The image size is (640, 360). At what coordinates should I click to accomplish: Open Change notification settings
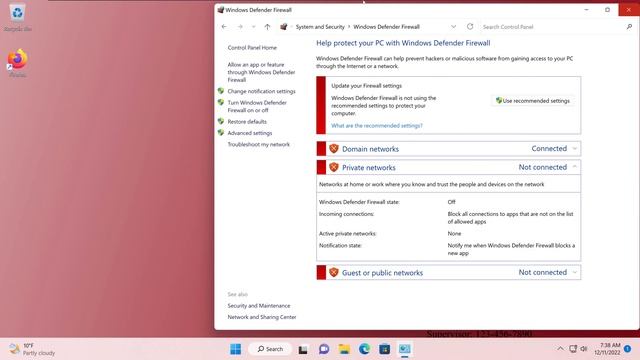coord(261,91)
